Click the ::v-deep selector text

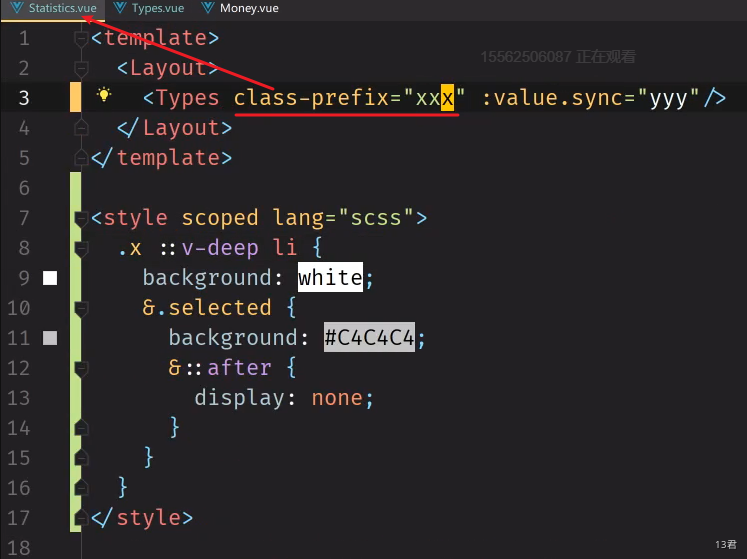pyautogui.click(x=209, y=248)
